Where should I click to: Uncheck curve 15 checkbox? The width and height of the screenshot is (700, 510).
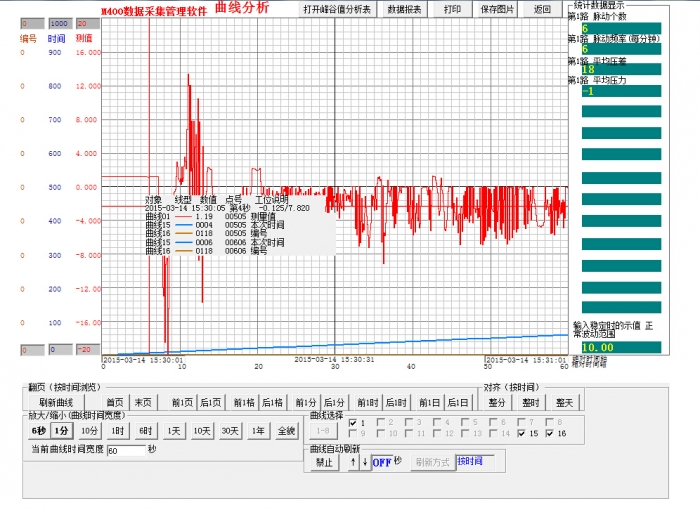pyautogui.click(x=522, y=433)
